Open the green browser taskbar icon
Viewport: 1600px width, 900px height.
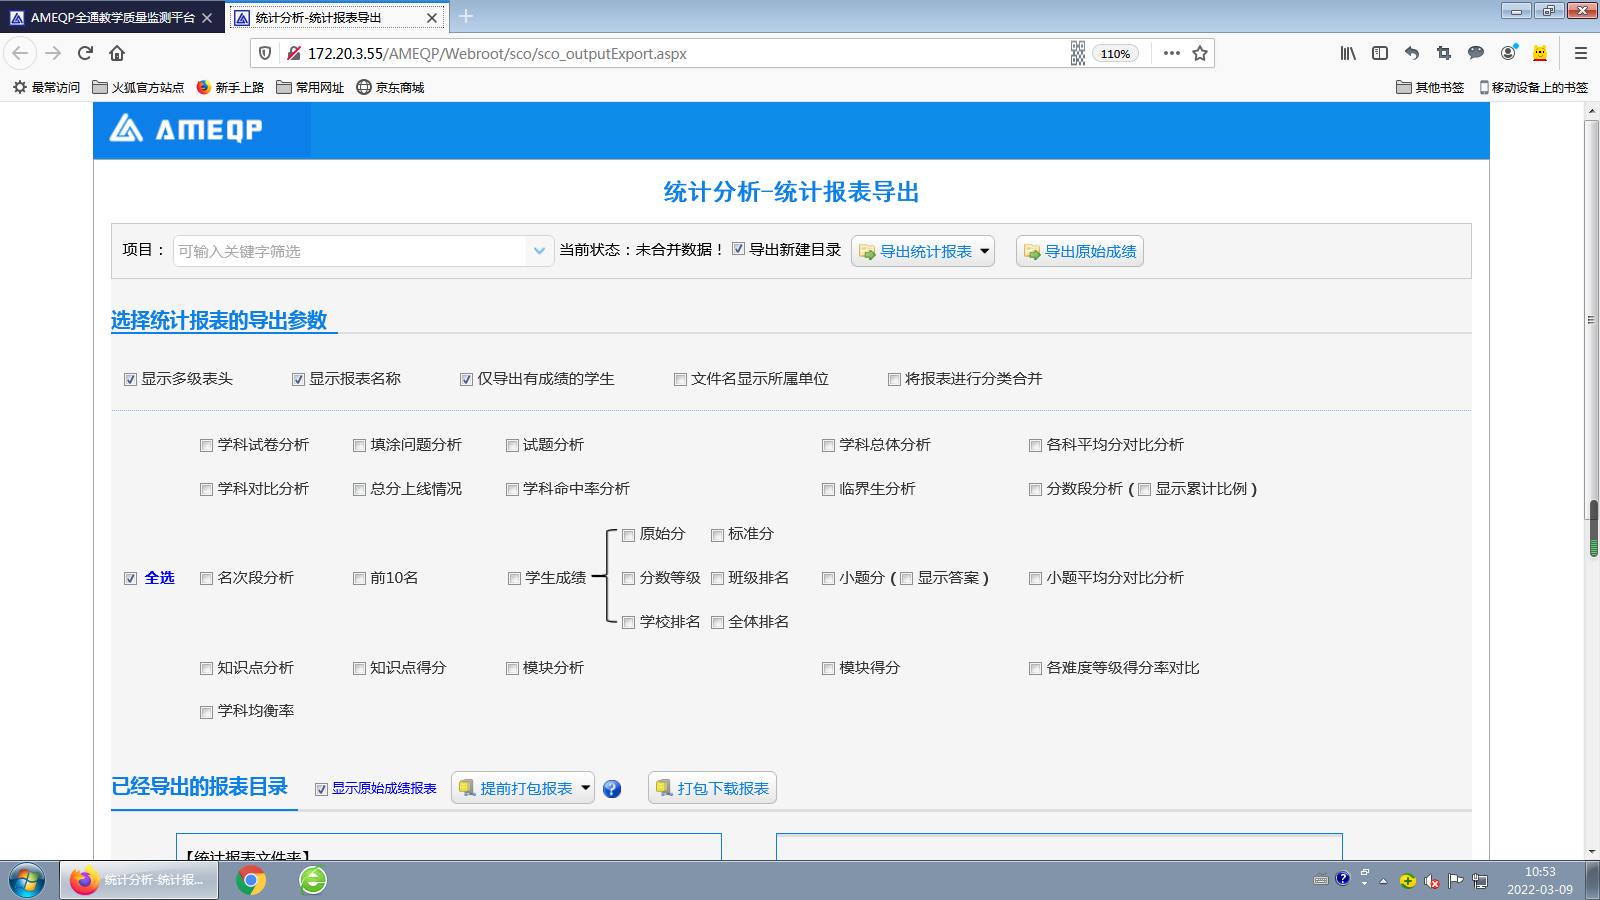pyautogui.click(x=313, y=880)
